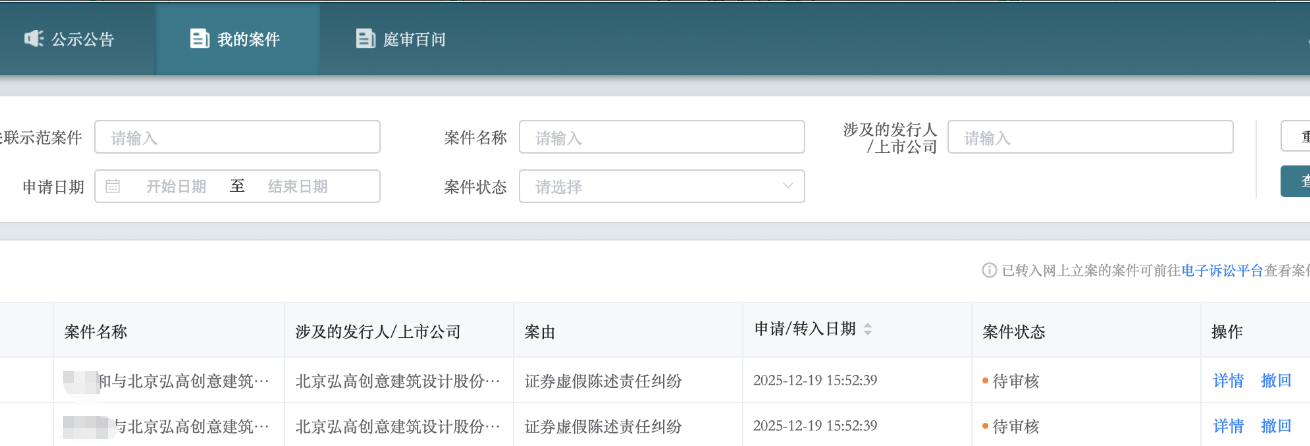Click the info icon beside the notice text

coord(989,270)
